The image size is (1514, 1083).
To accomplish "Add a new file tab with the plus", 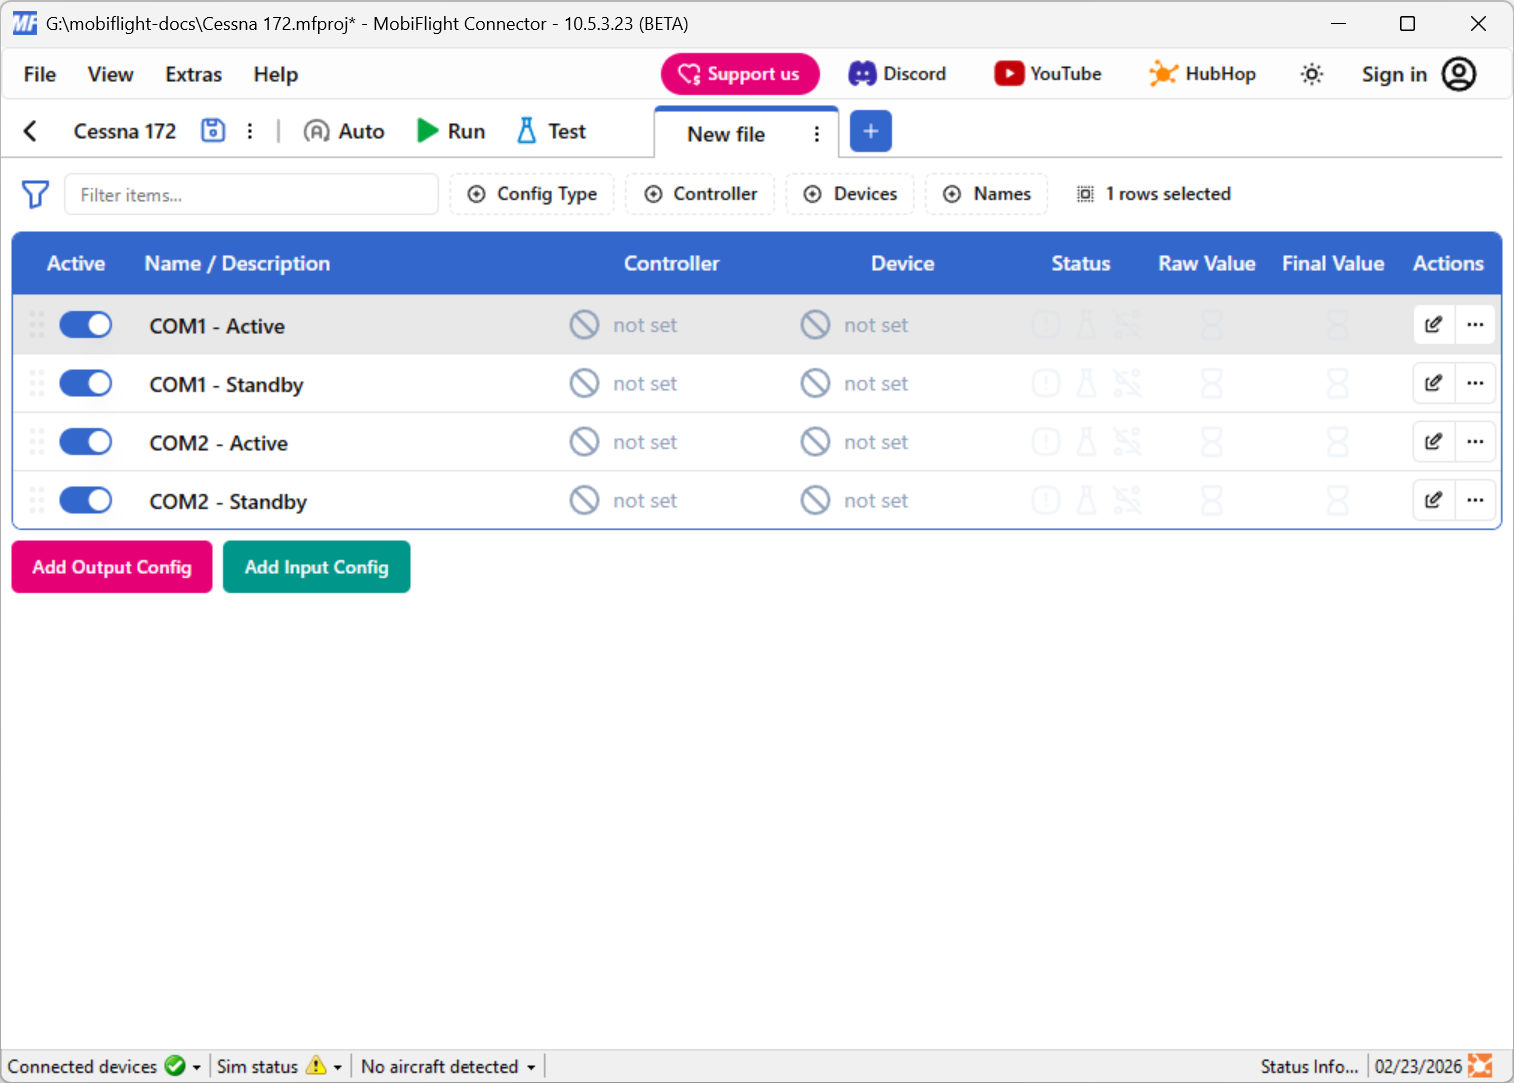I will [x=870, y=131].
